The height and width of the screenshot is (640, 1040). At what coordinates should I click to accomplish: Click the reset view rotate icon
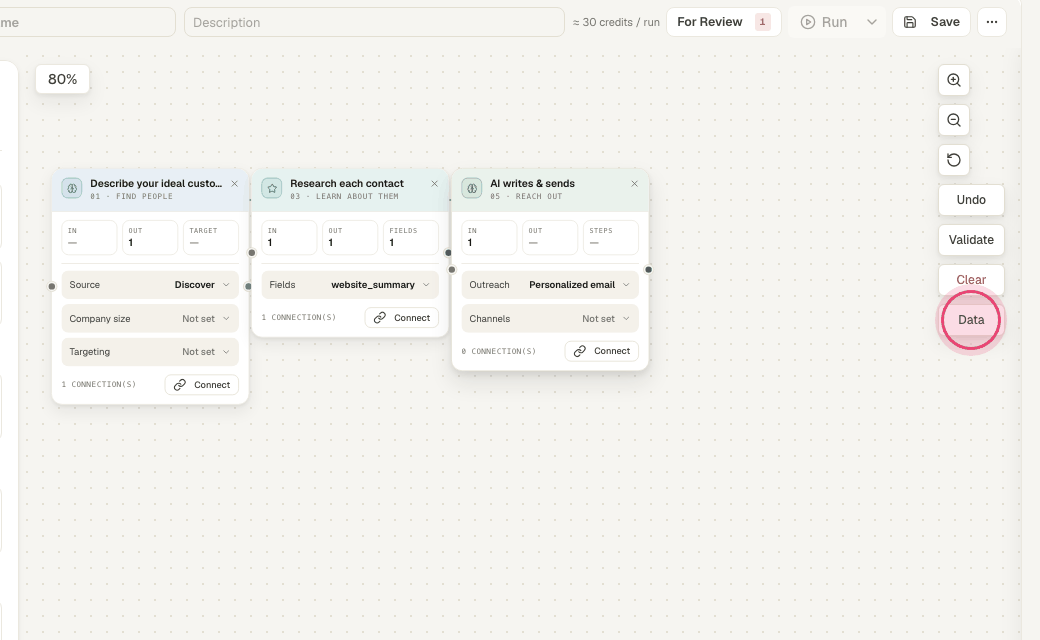[954, 160]
